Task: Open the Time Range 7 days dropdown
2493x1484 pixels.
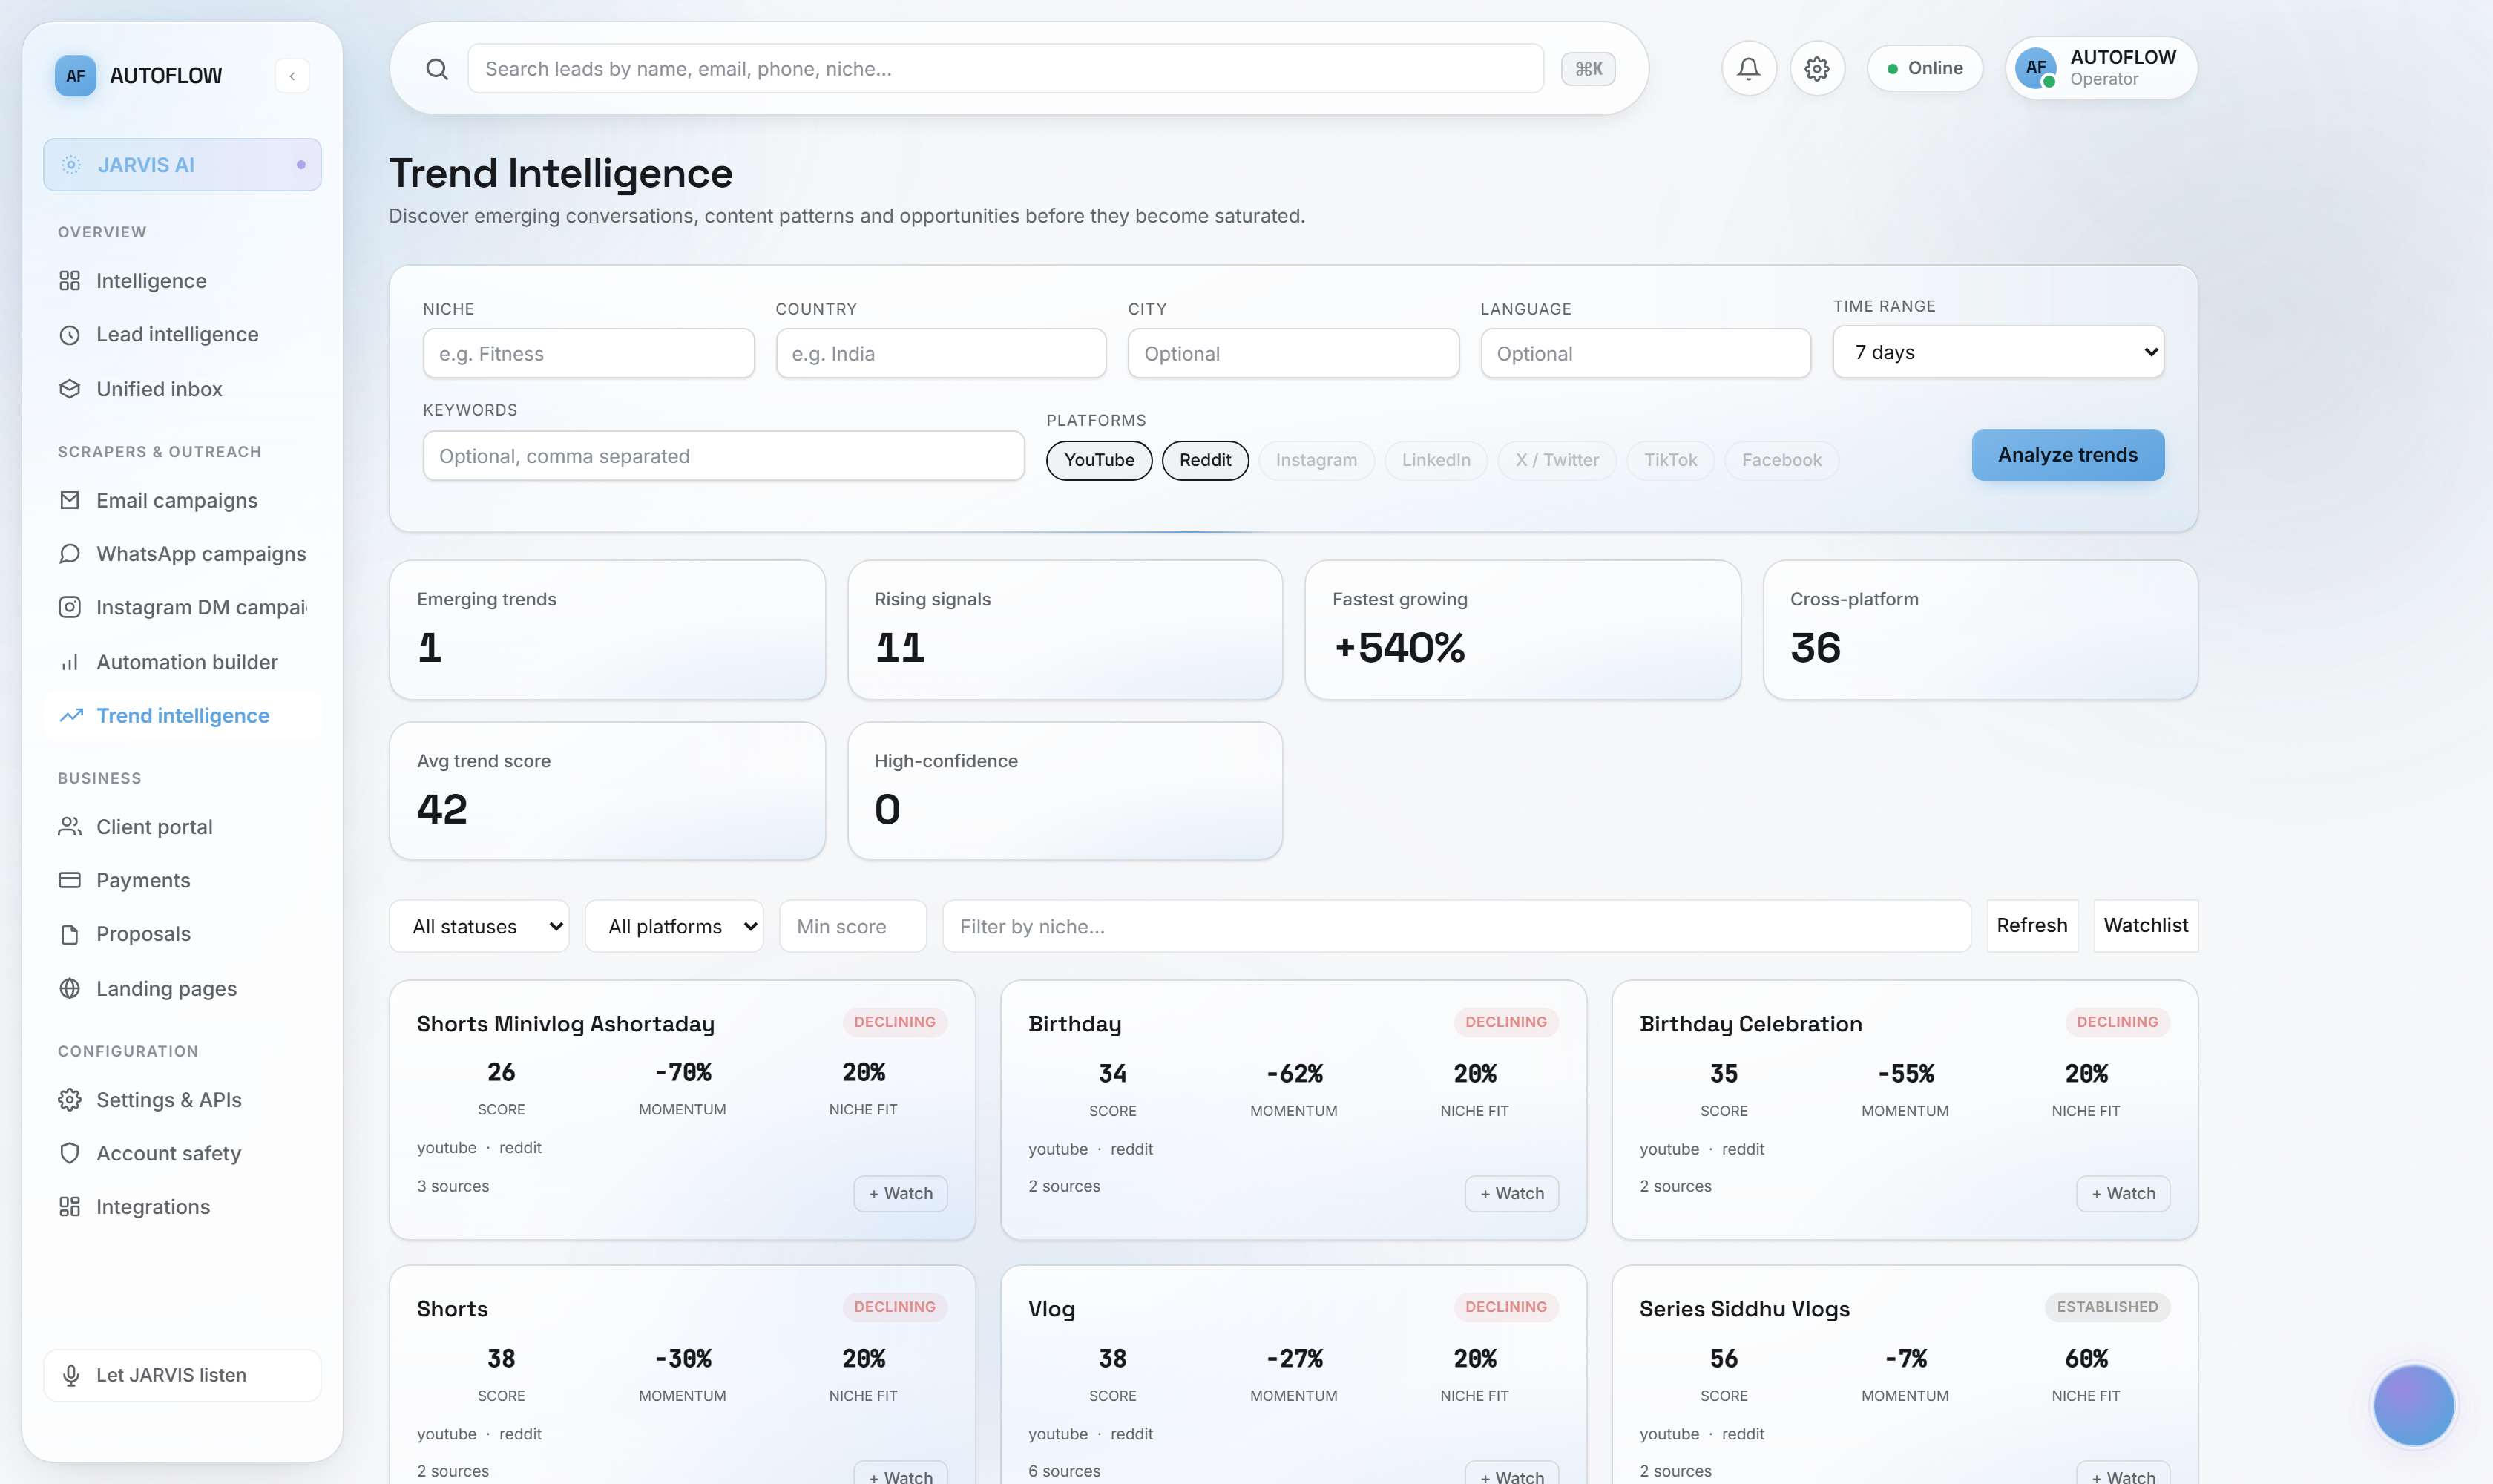Action: [x=1998, y=352]
